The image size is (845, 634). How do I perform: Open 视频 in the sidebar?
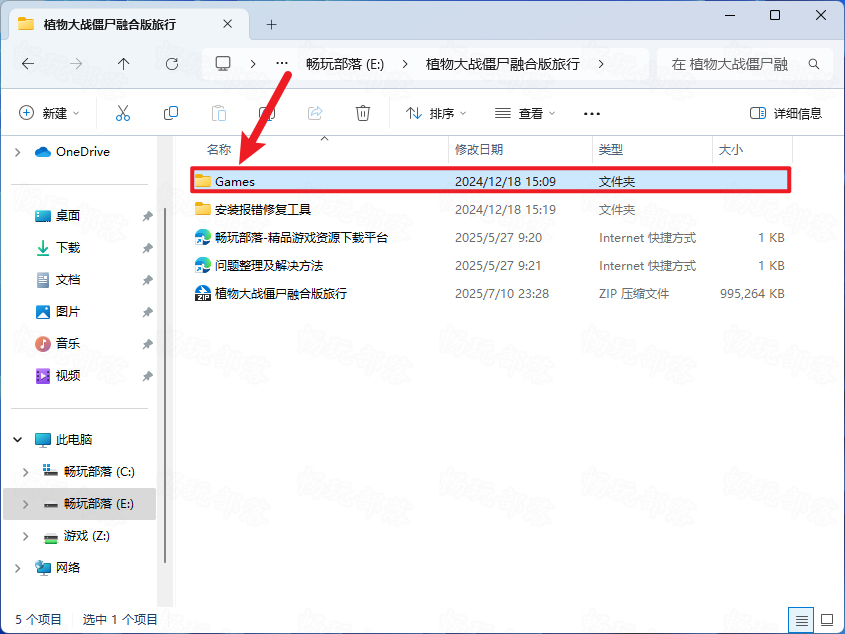(67, 375)
